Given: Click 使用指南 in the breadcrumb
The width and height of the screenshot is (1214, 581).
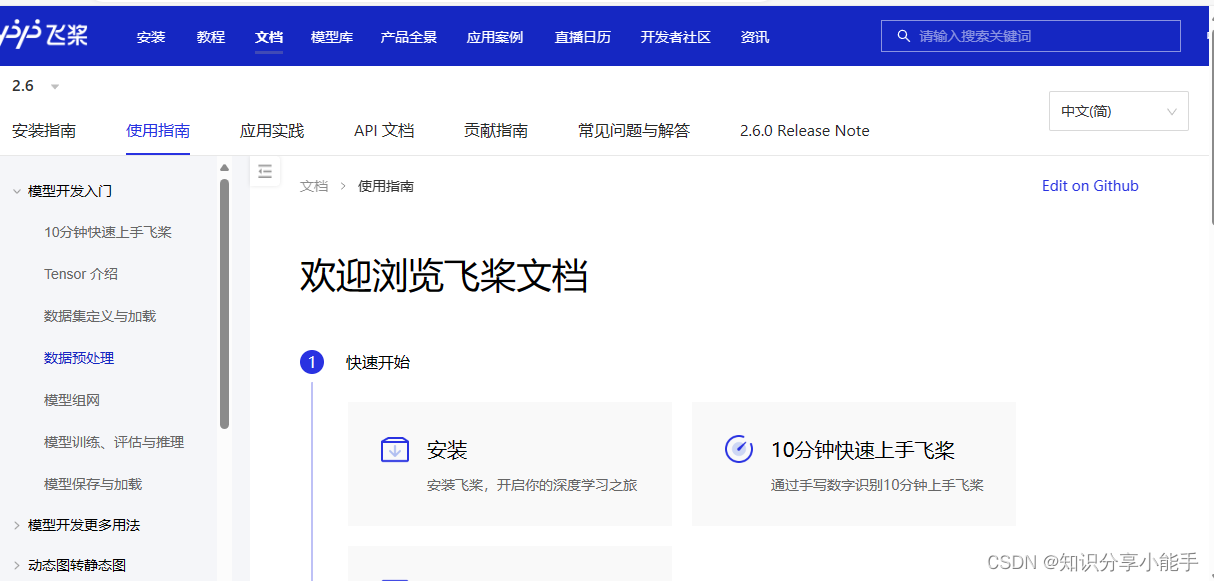Looking at the screenshot, I should [386, 186].
